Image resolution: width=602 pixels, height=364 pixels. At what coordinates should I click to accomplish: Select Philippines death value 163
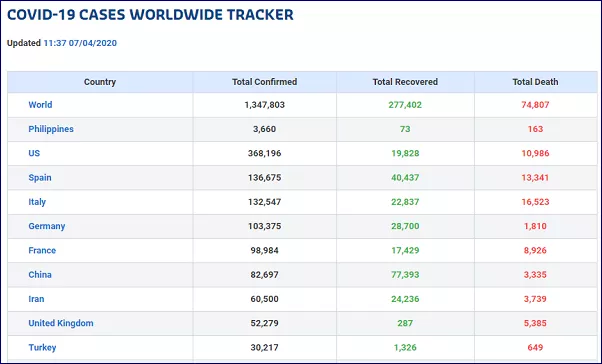(x=535, y=129)
